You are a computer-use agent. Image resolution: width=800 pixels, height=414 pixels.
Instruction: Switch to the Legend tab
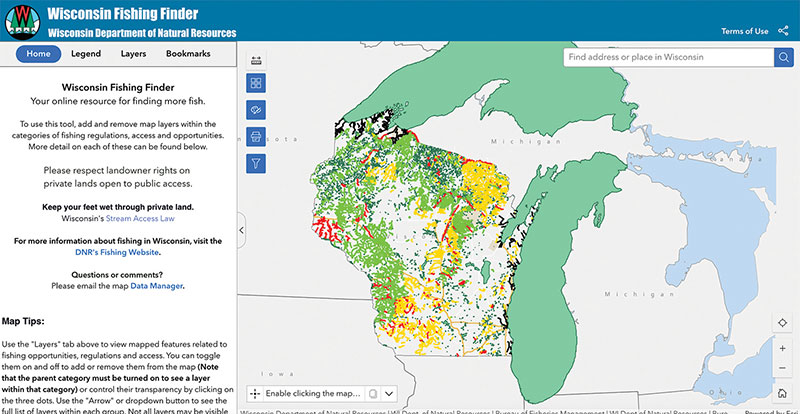coord(86,54)
